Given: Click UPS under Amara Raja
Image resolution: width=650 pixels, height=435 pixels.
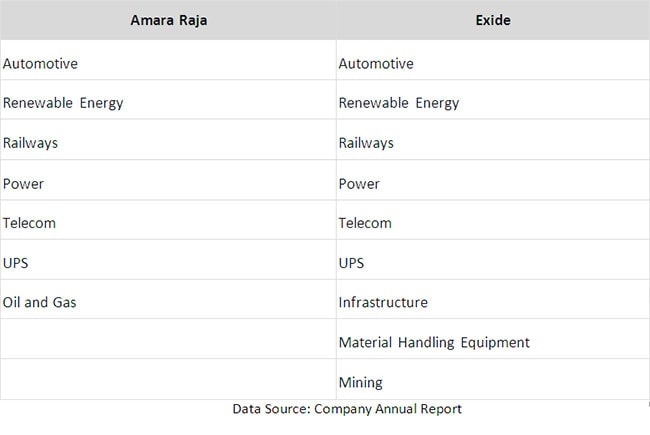Looking at the screenshot, I should [x=17, y=263].
